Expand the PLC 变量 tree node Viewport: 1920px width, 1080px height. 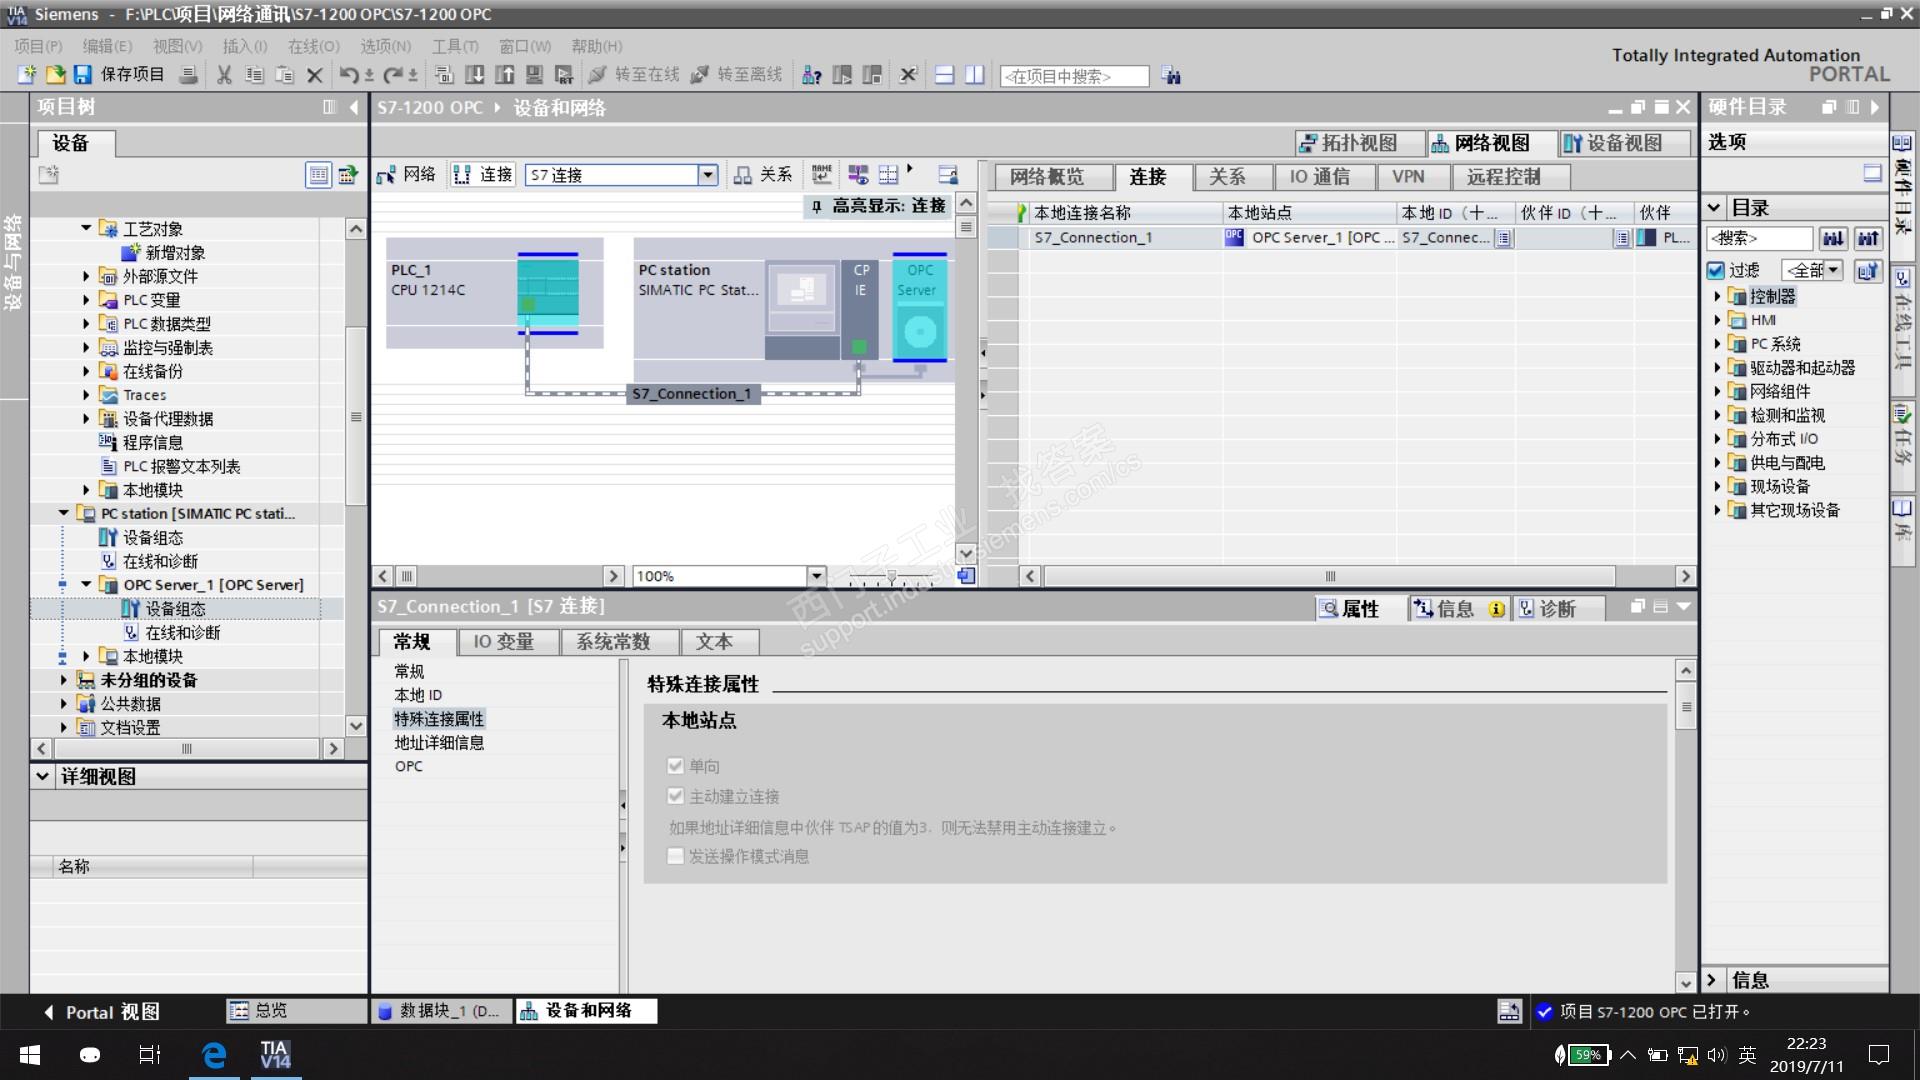tap(86, 300)
